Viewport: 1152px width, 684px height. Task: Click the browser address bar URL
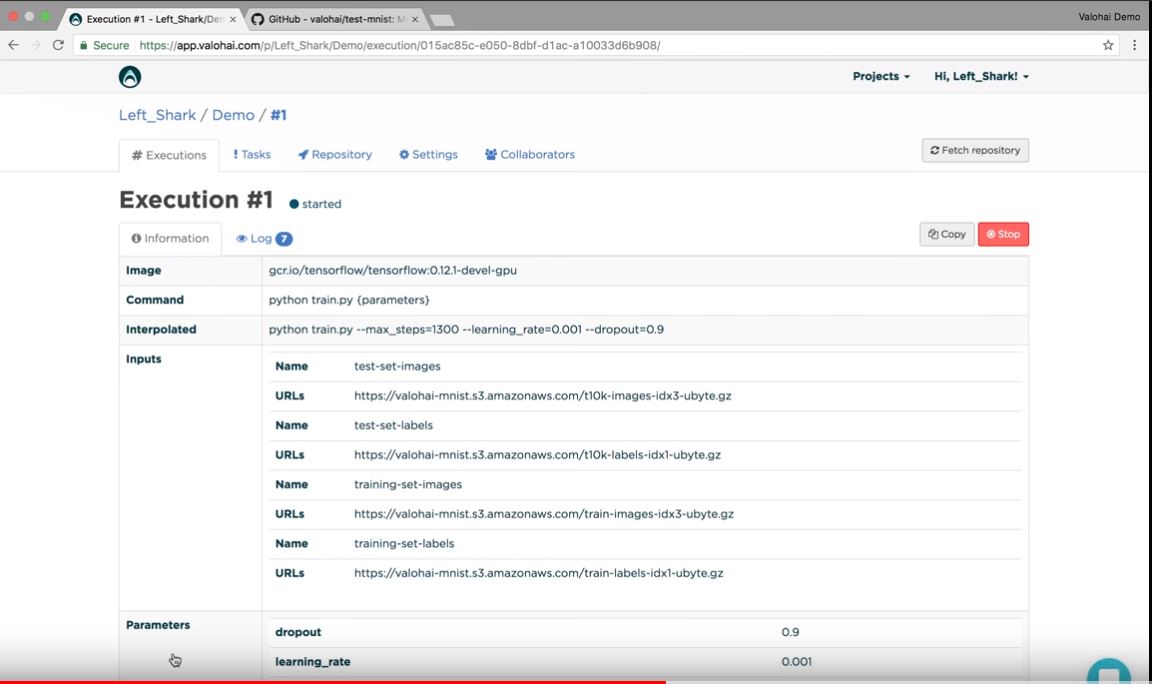pyautogui.click(x=400, y=46)
